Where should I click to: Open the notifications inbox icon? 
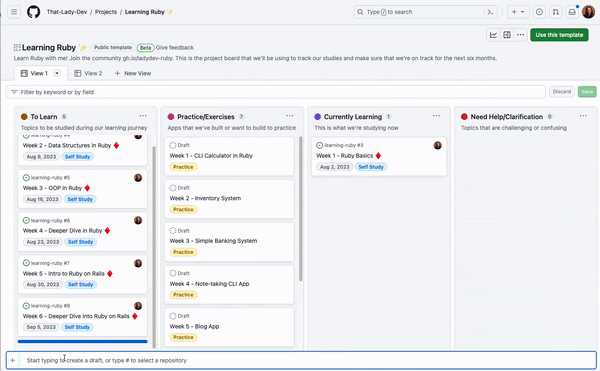[x=572, y=12]
